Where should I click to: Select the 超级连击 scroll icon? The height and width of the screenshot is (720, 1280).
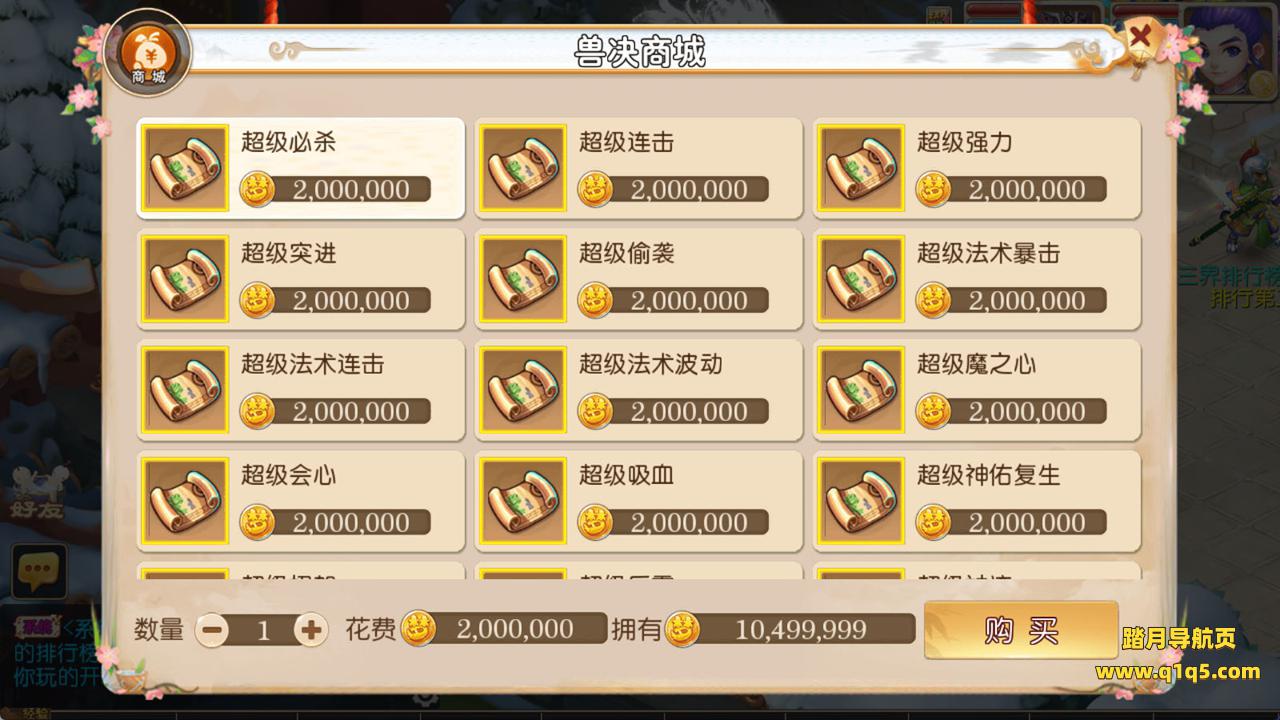point(523,168)
